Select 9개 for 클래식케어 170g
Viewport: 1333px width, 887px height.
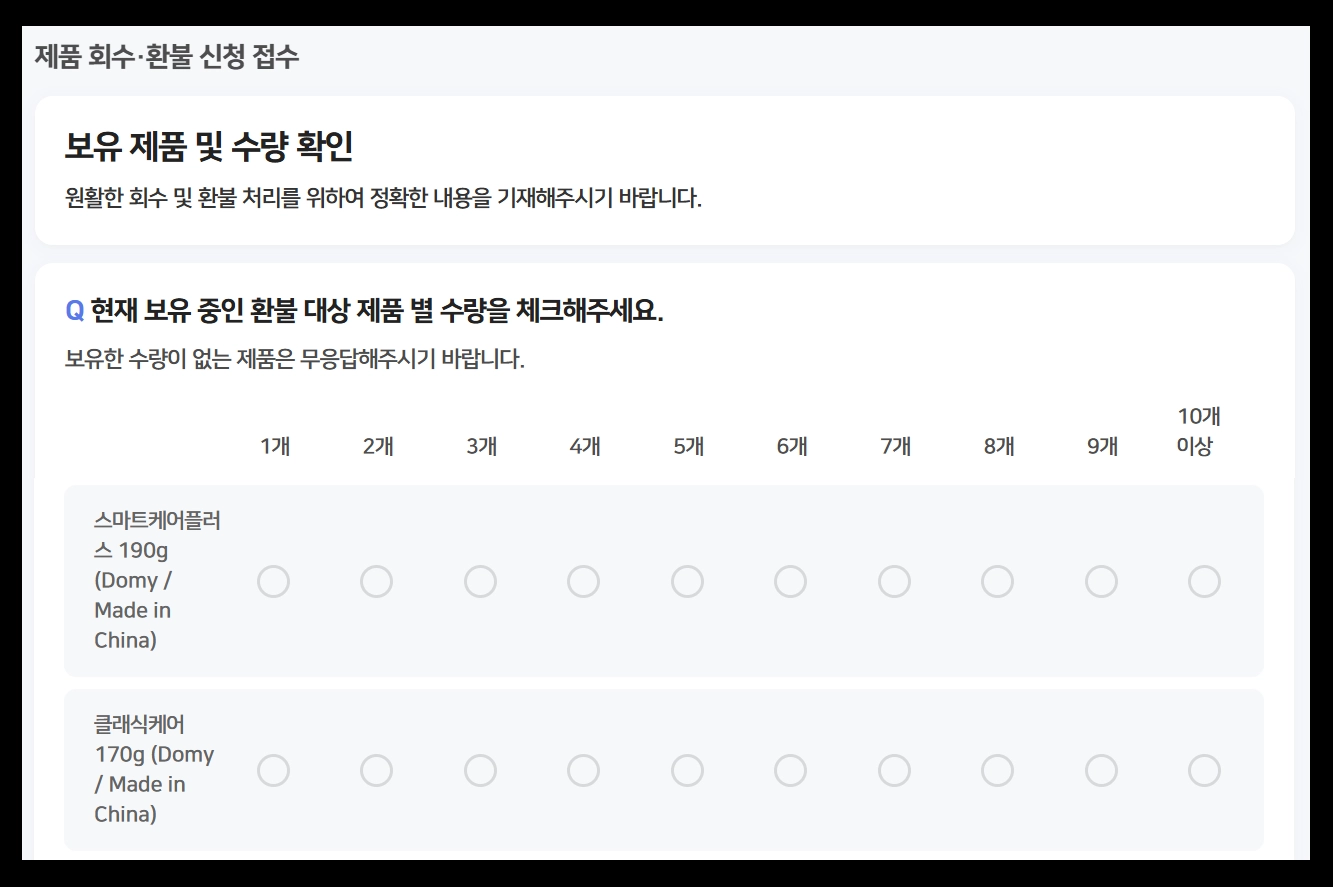tap(1100, 770)
